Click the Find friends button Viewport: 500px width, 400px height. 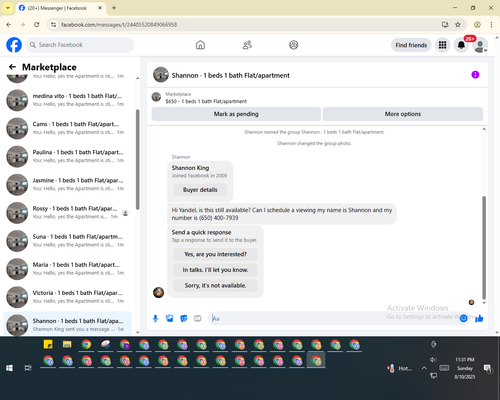411,45
